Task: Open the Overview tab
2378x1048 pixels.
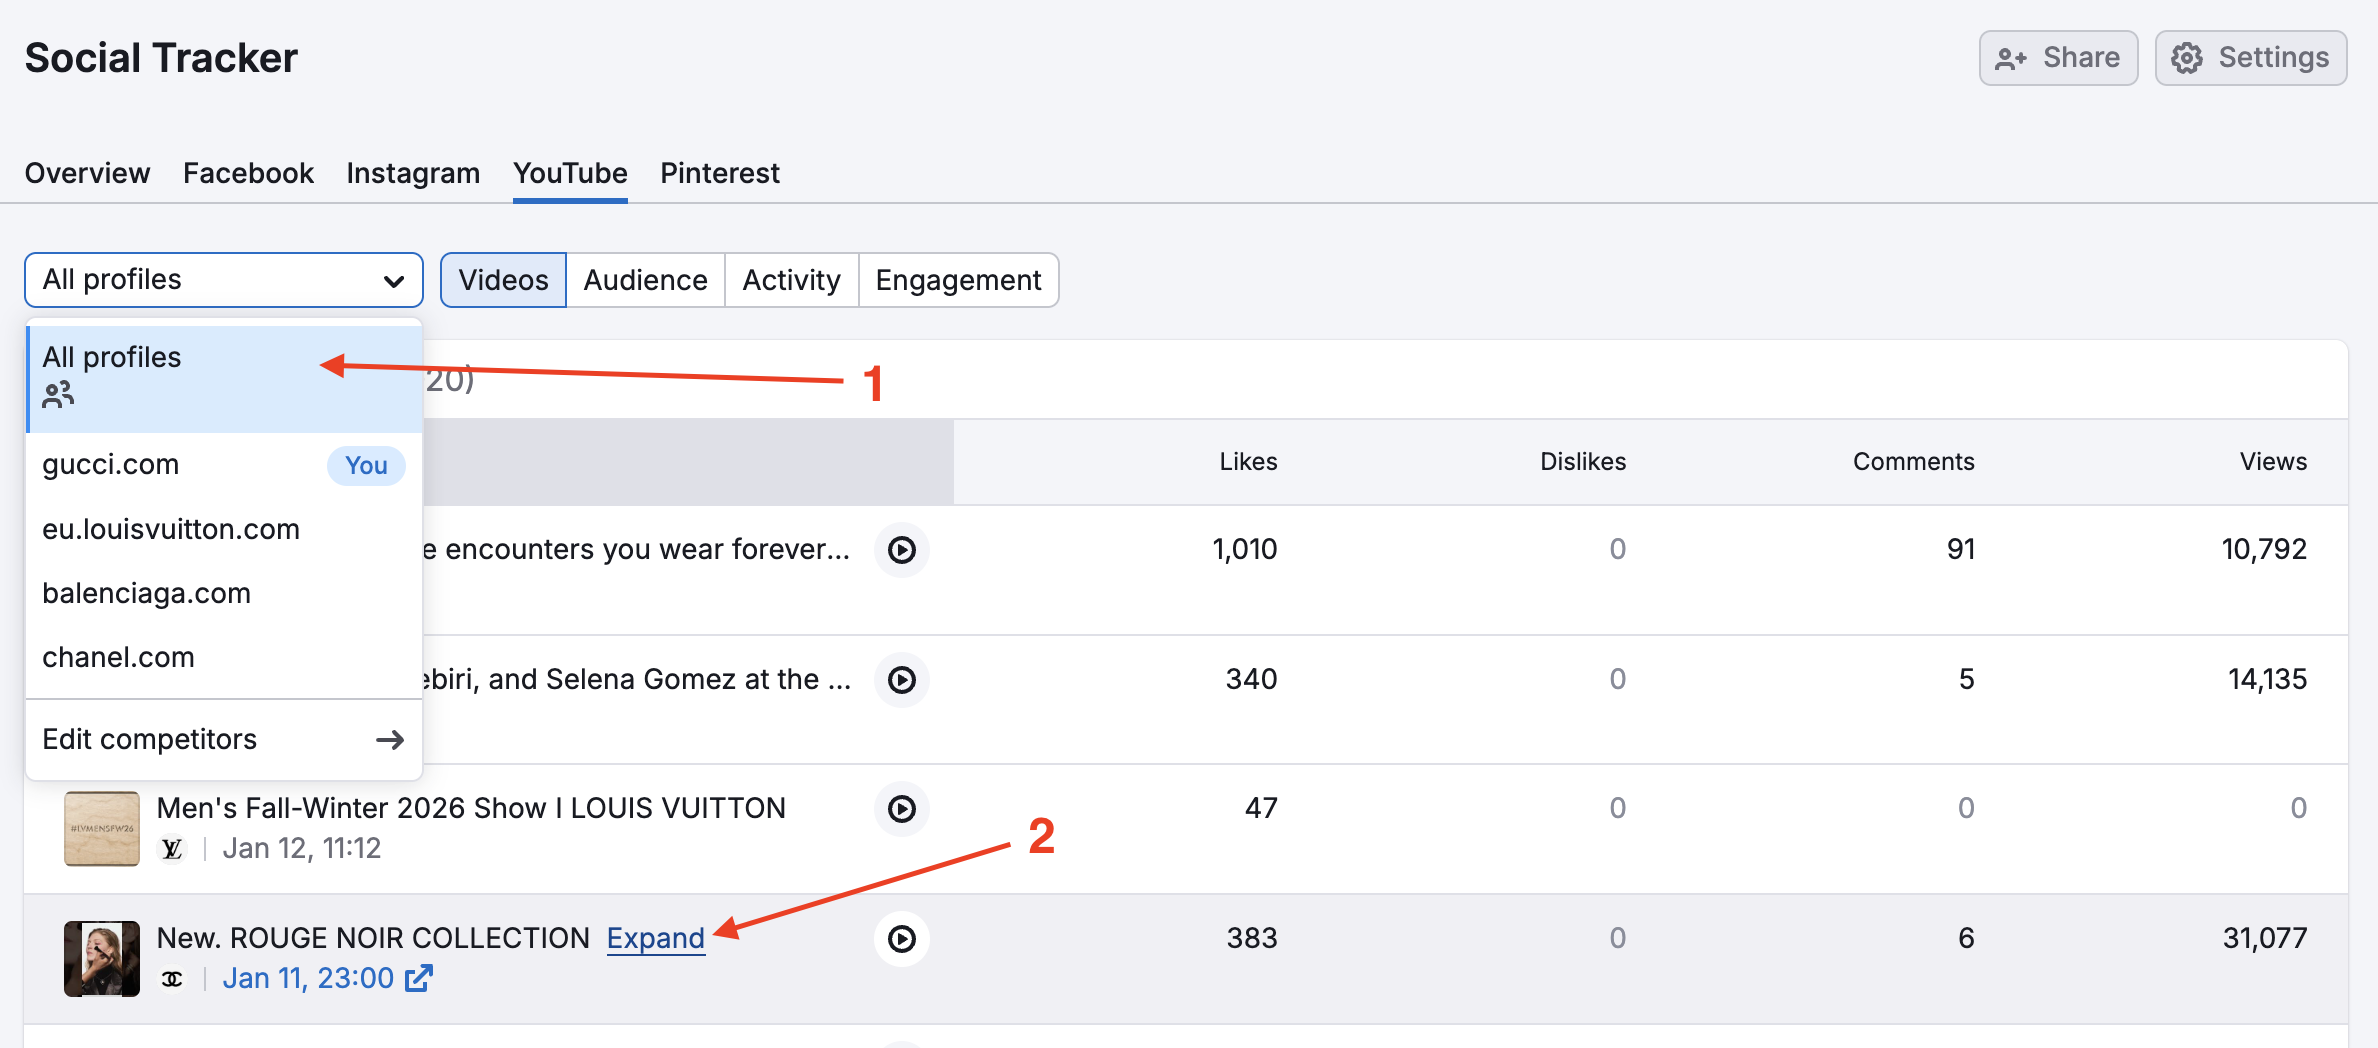Action: (x=86, y=172)
